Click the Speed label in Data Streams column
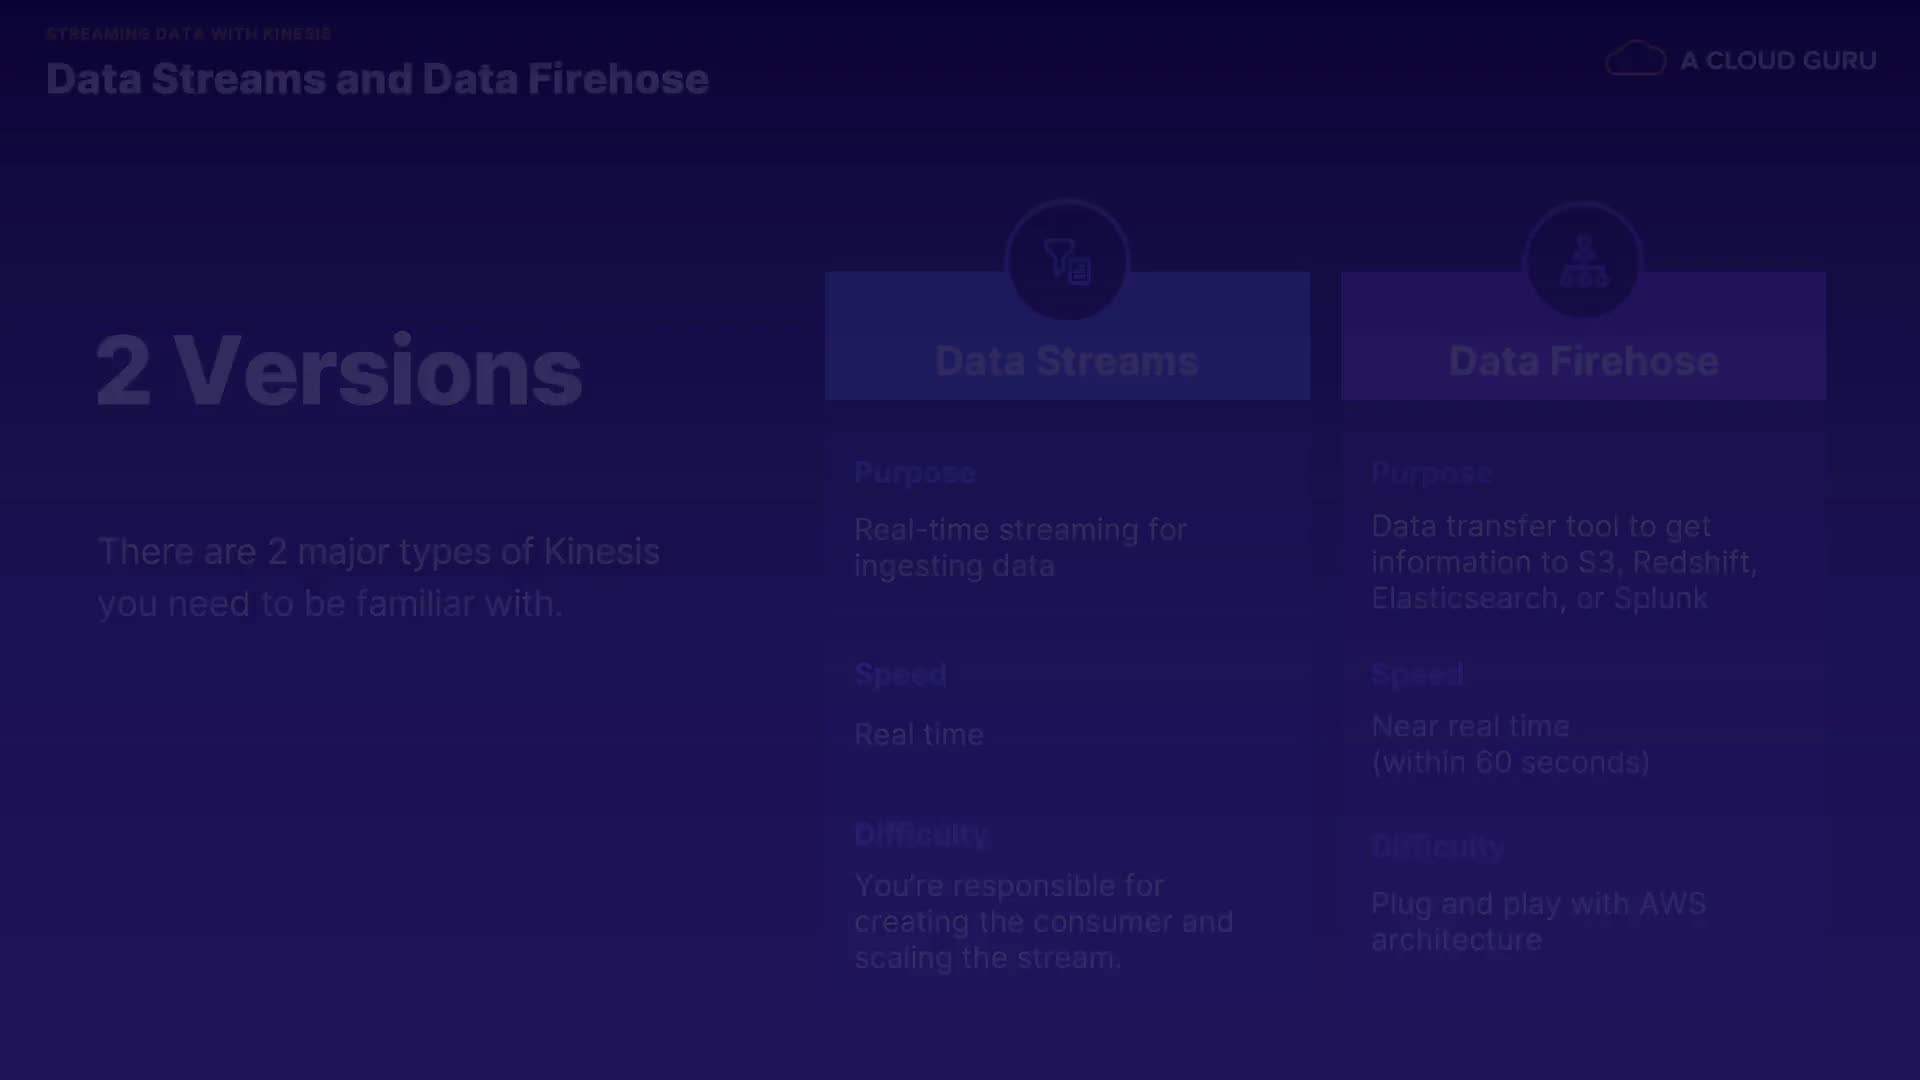The width and height of the screenshot is (1920, 1080). click(900, 675)
